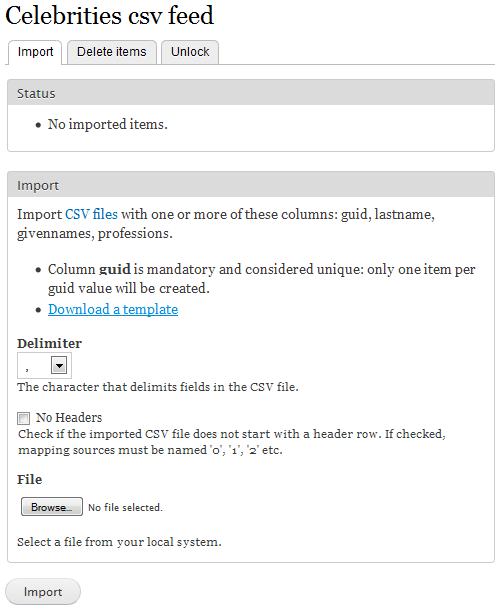This screenshot has width=500, height=610.
Task: Switch to the Delete items tab
Action: click(112, 52)
